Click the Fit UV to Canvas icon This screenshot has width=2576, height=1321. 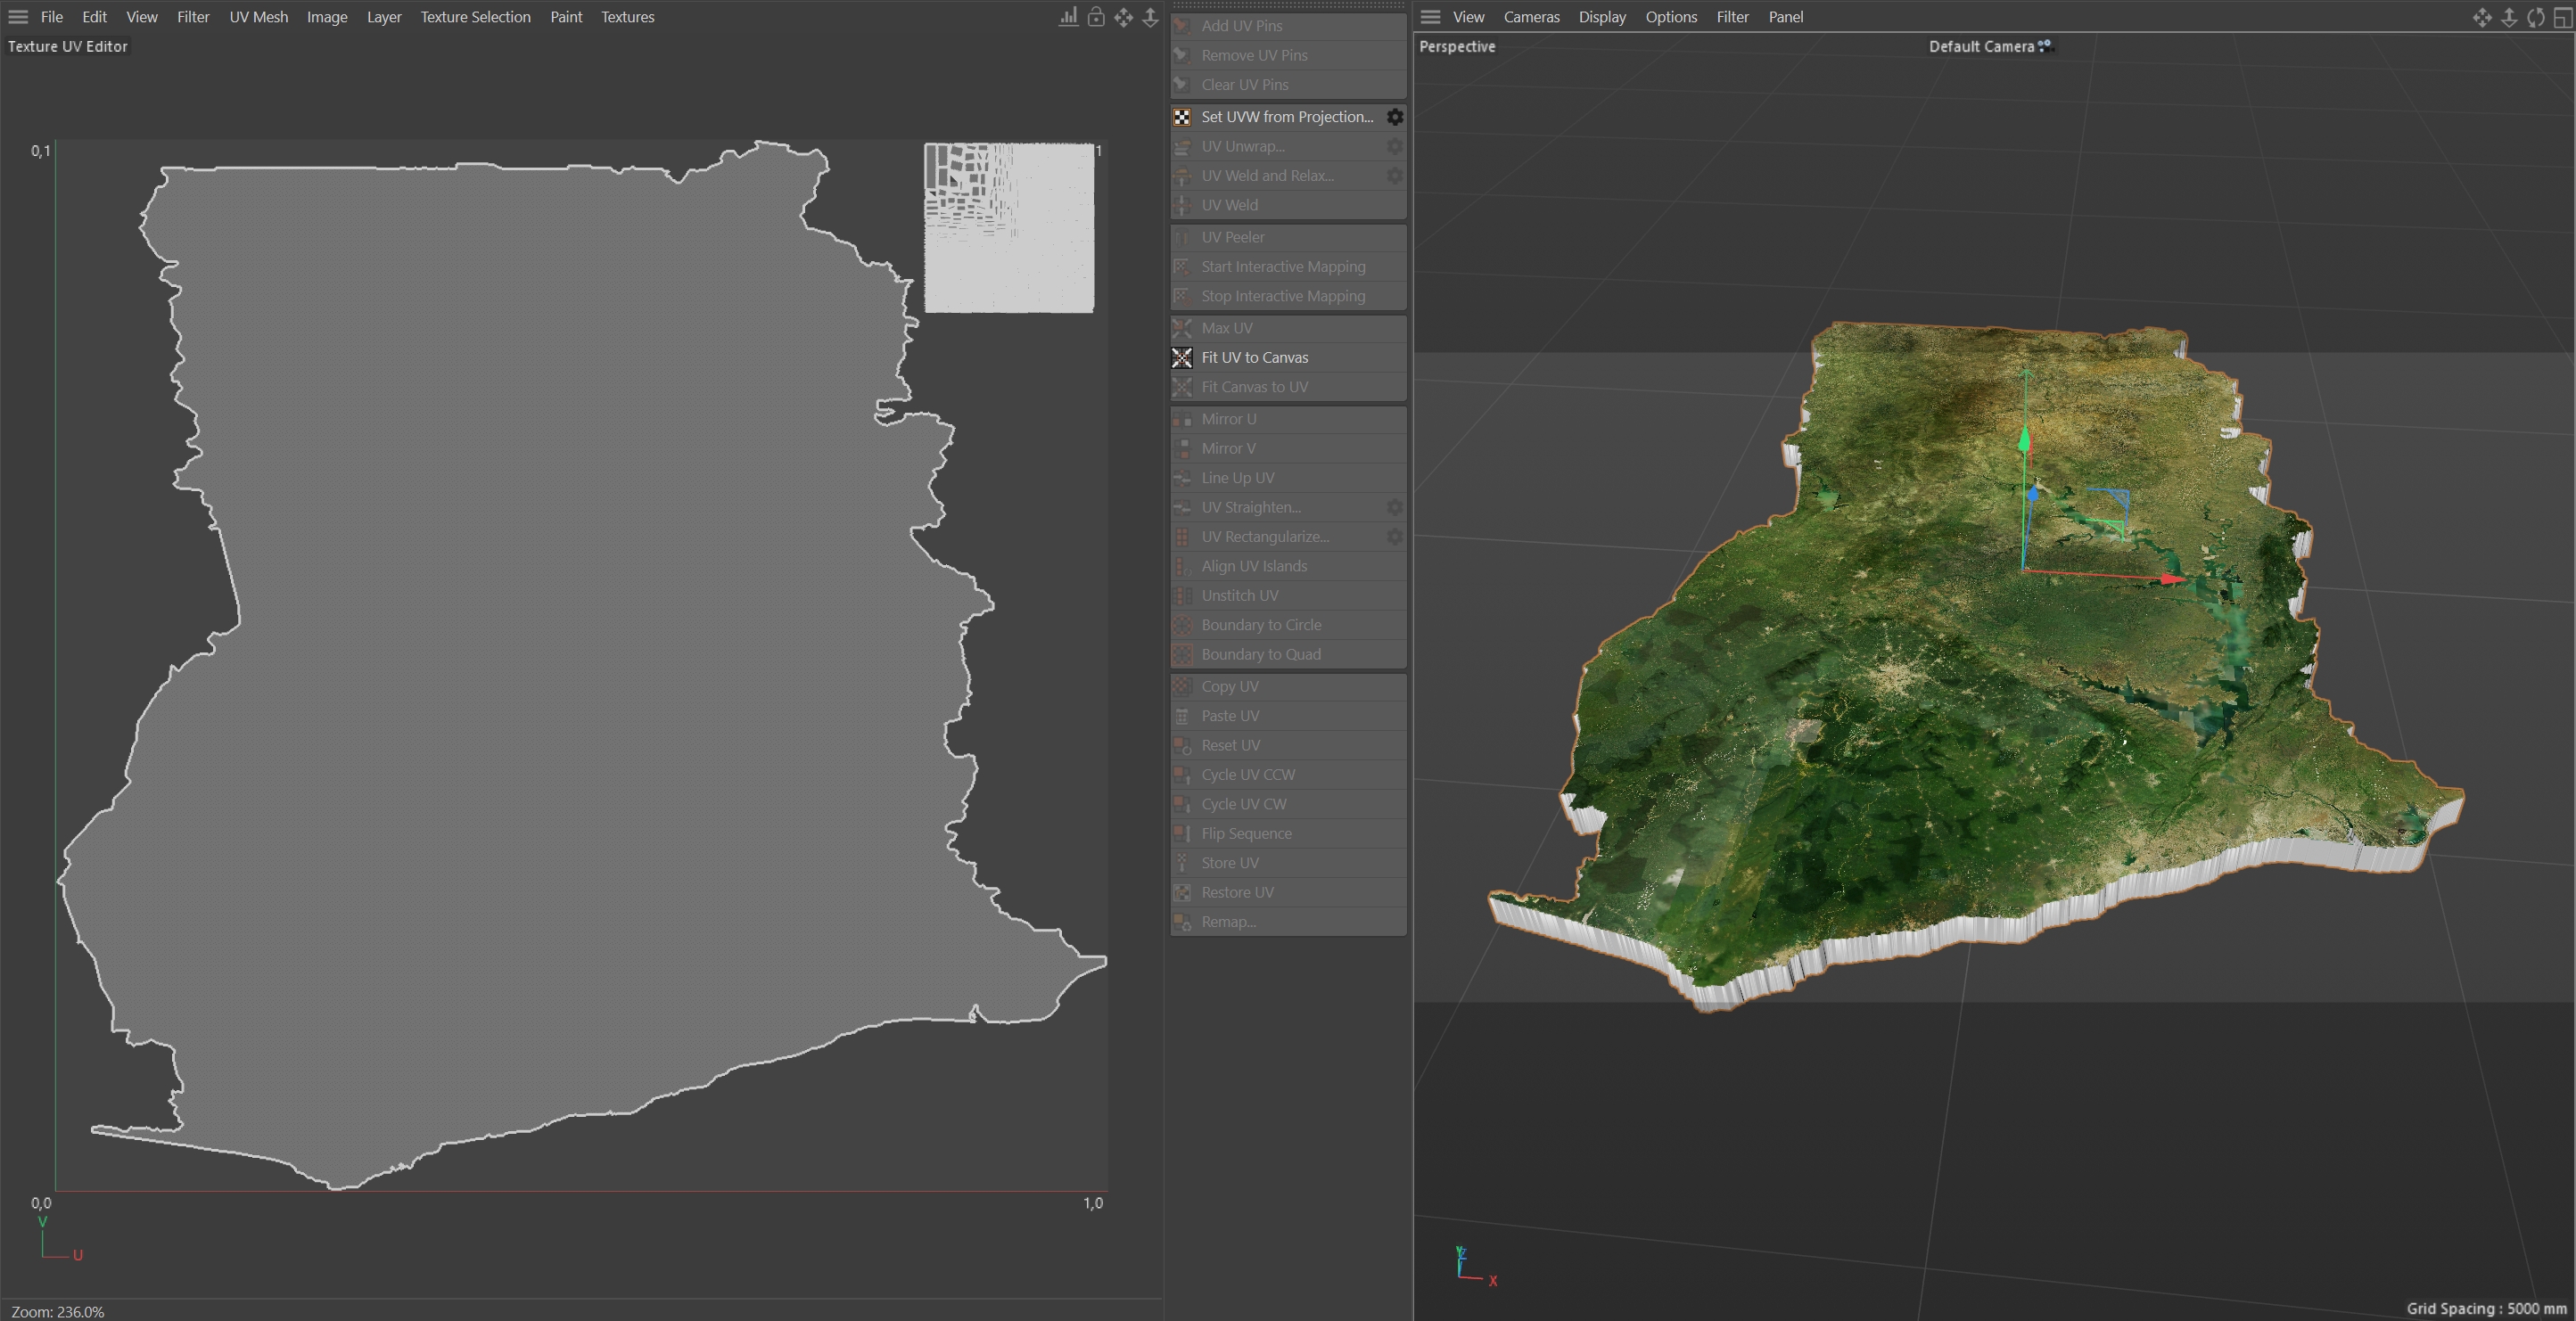tap(1182, 357)
